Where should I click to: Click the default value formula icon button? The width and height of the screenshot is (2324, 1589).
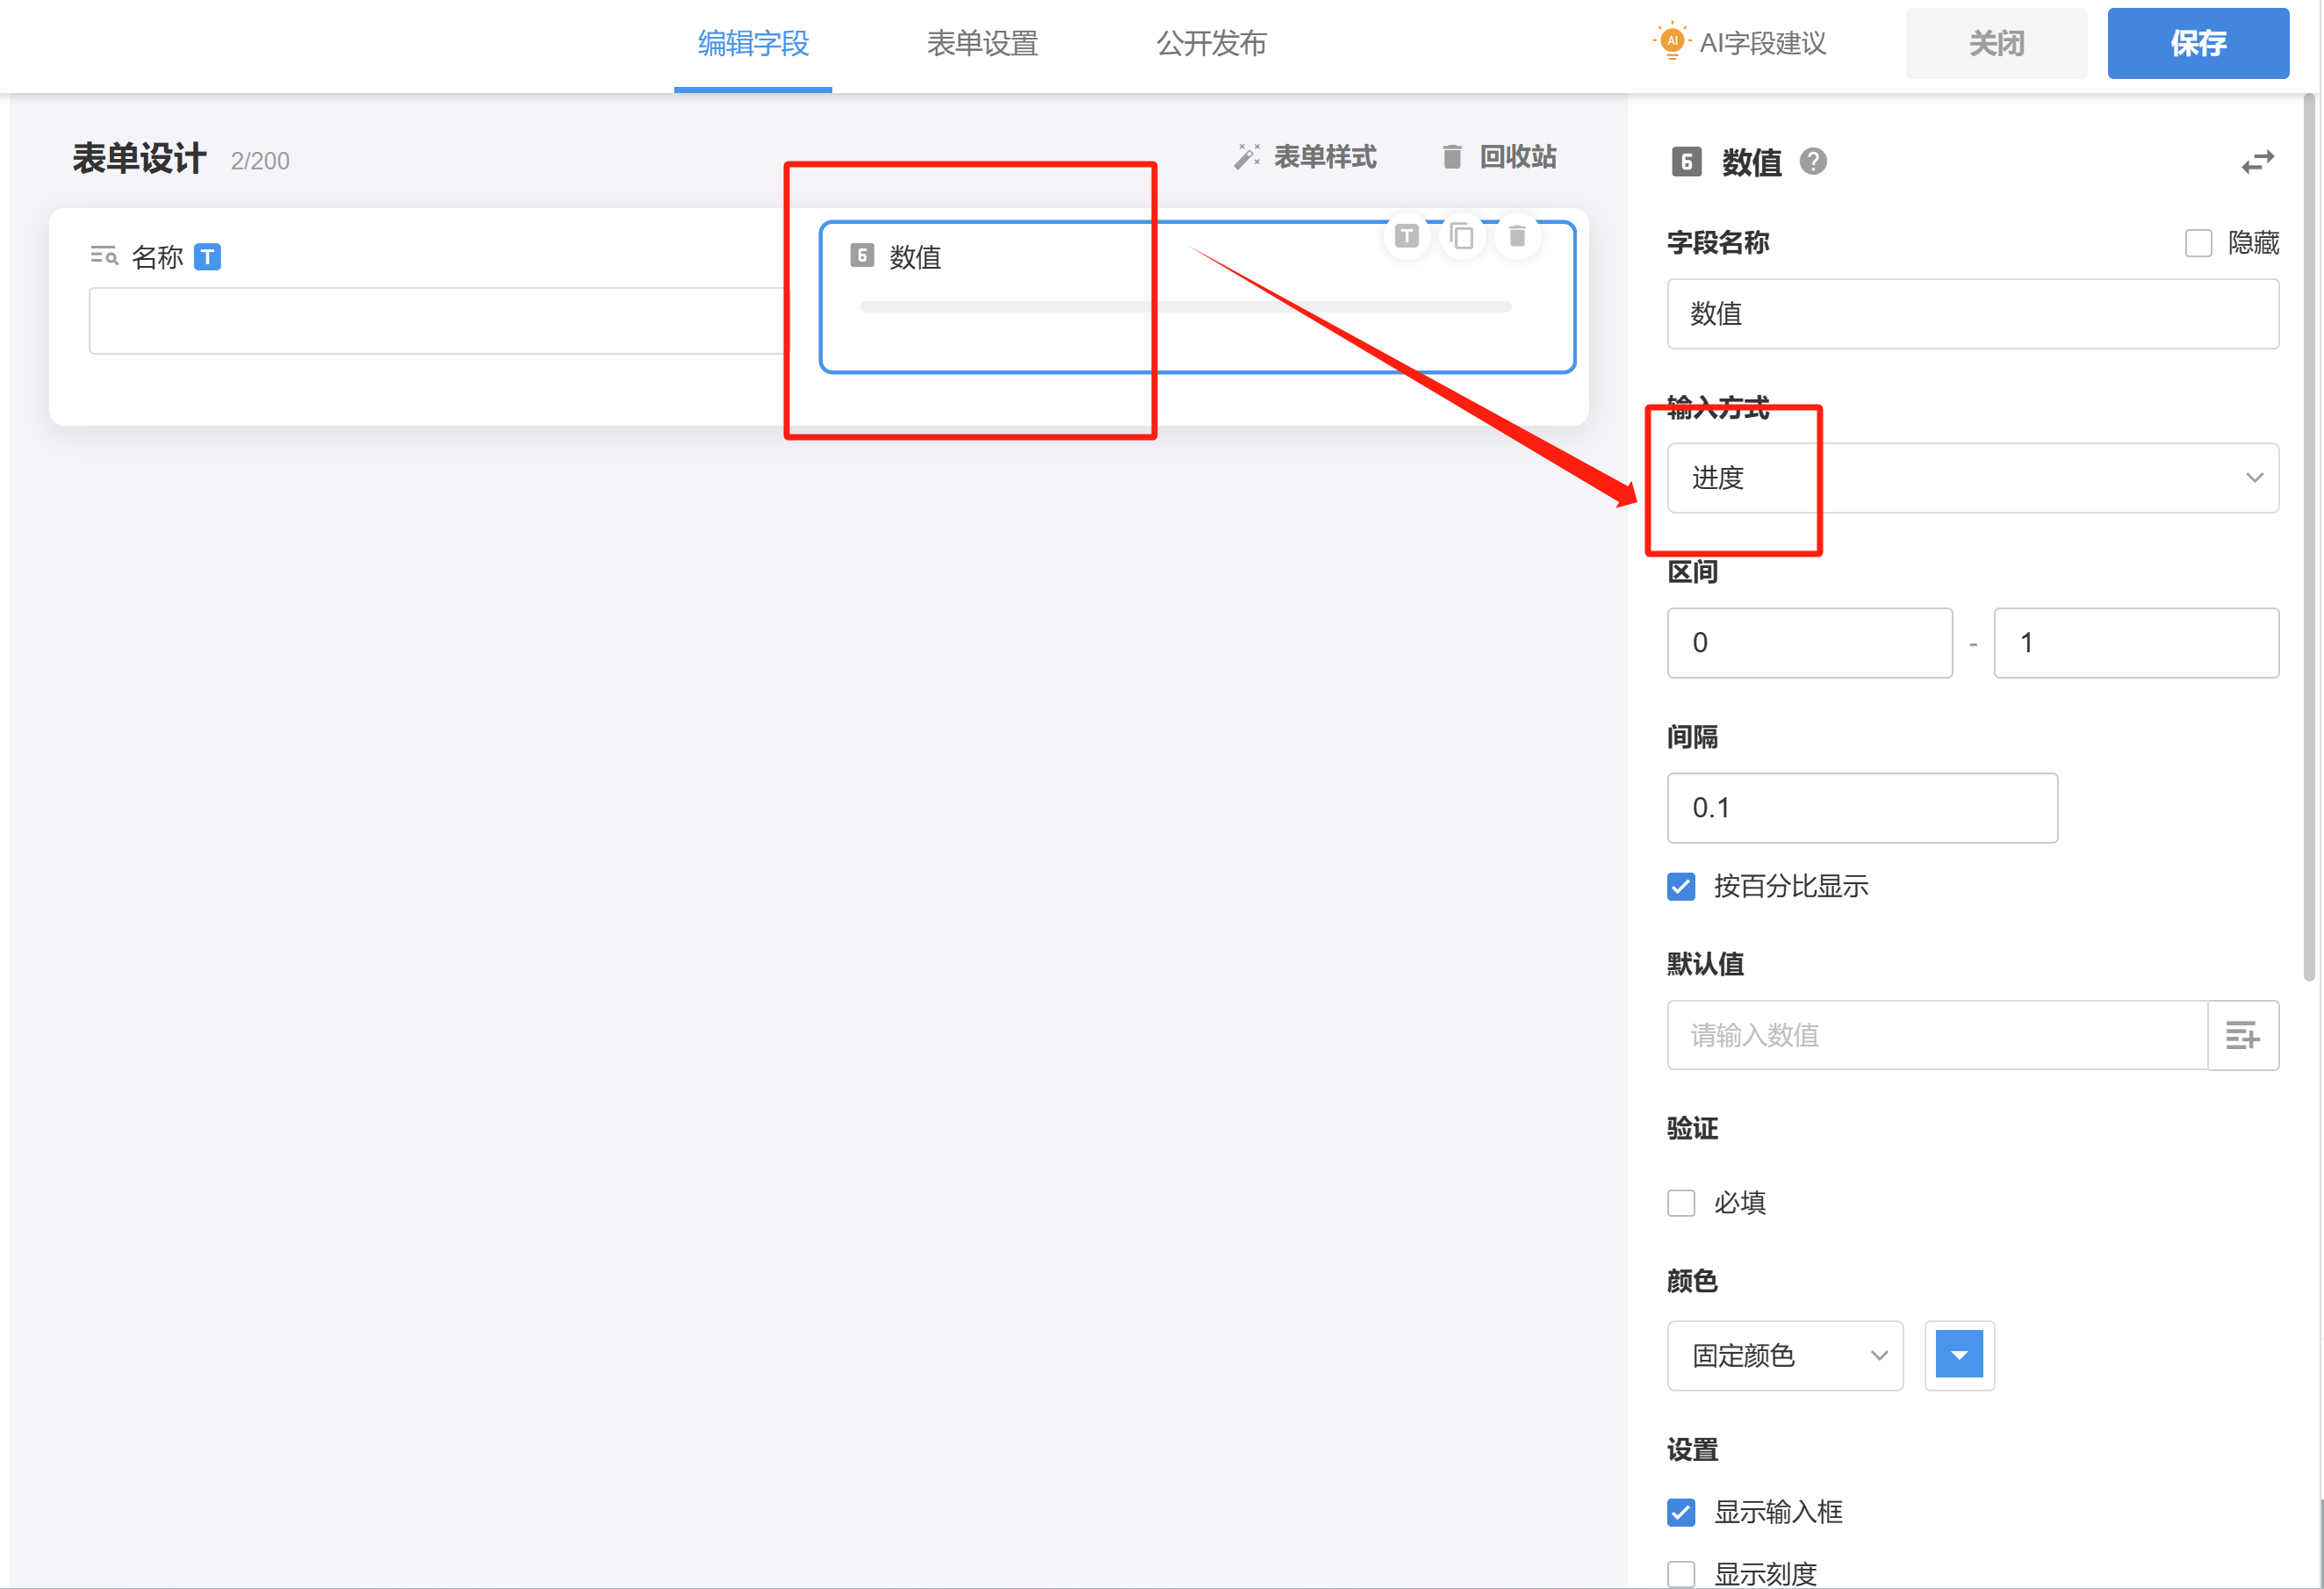(x=2242, y=1035)
